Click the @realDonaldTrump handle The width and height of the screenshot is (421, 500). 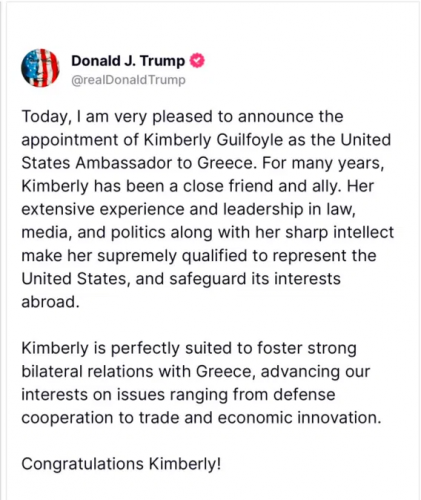pyautogui.click(x=128, y=80)
